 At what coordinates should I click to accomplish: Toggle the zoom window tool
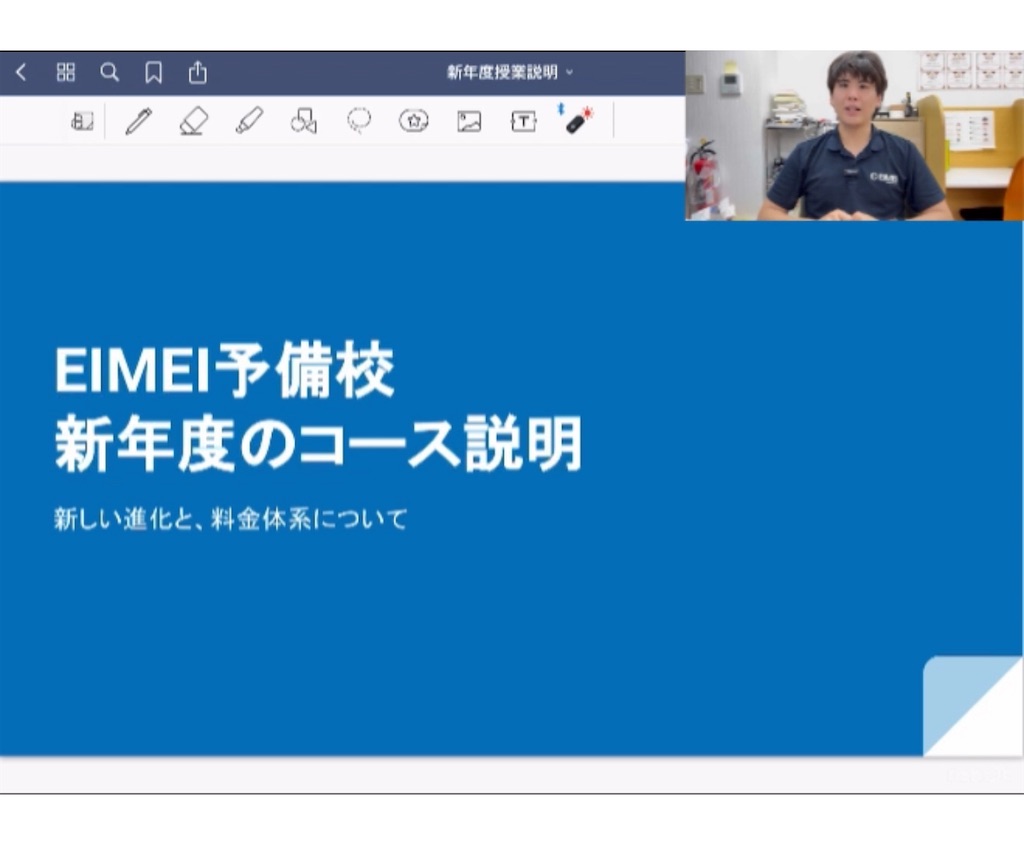click(x=82, y=121)
